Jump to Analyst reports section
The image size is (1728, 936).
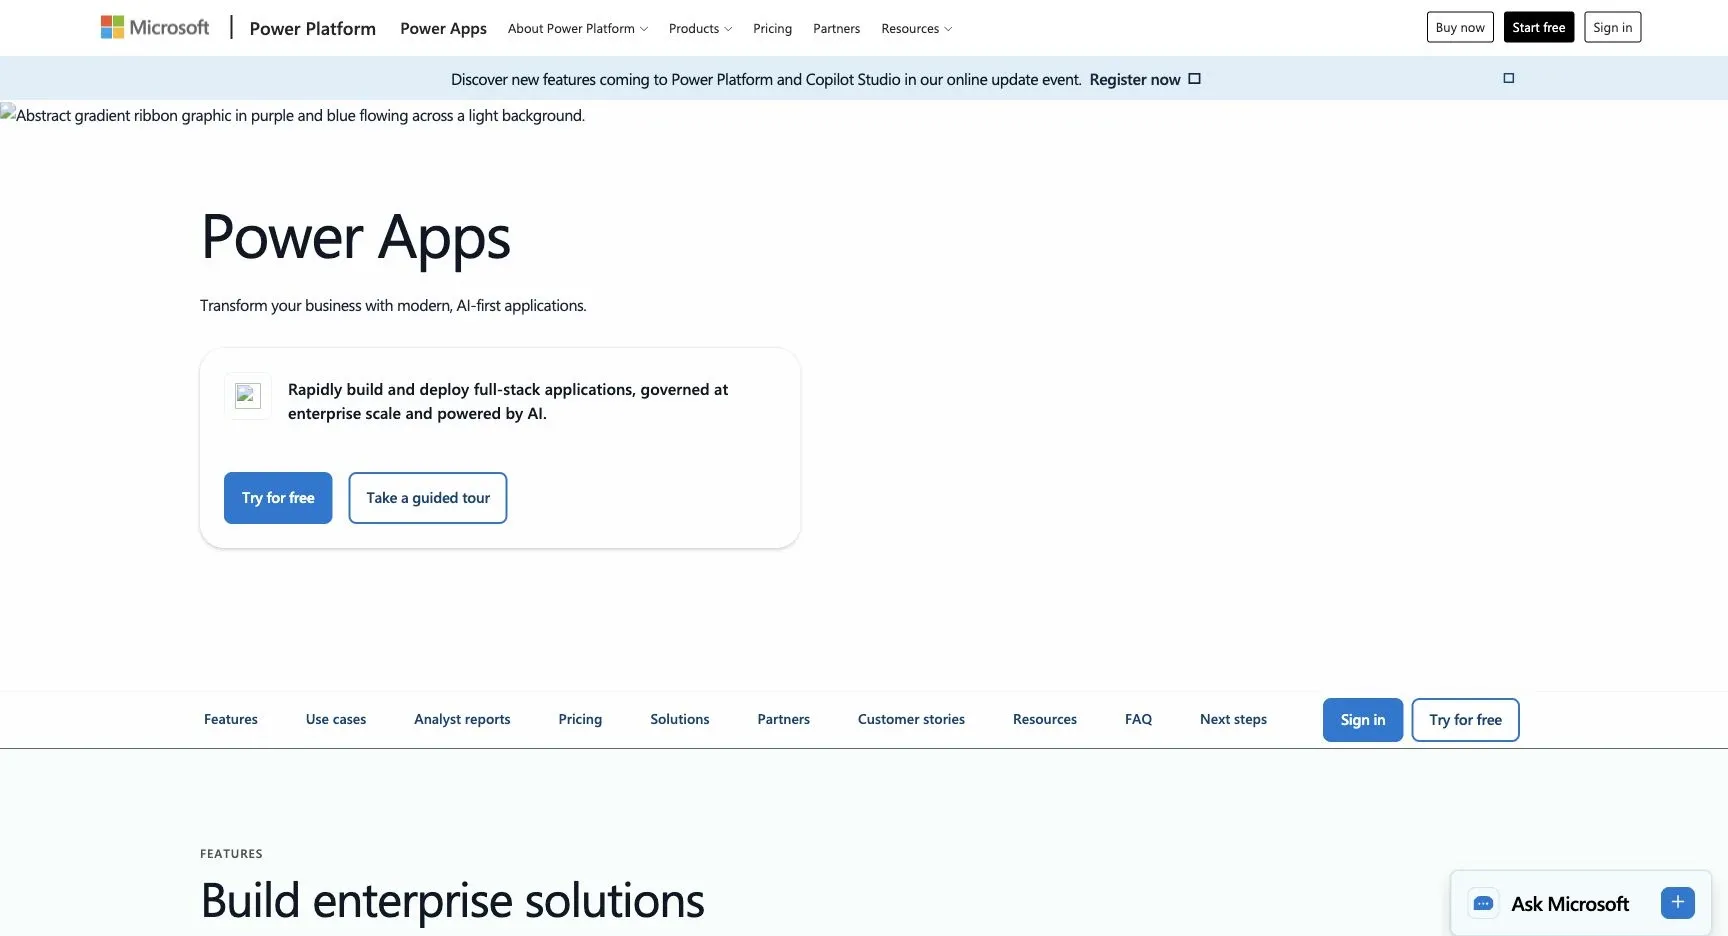coord(462,719)
